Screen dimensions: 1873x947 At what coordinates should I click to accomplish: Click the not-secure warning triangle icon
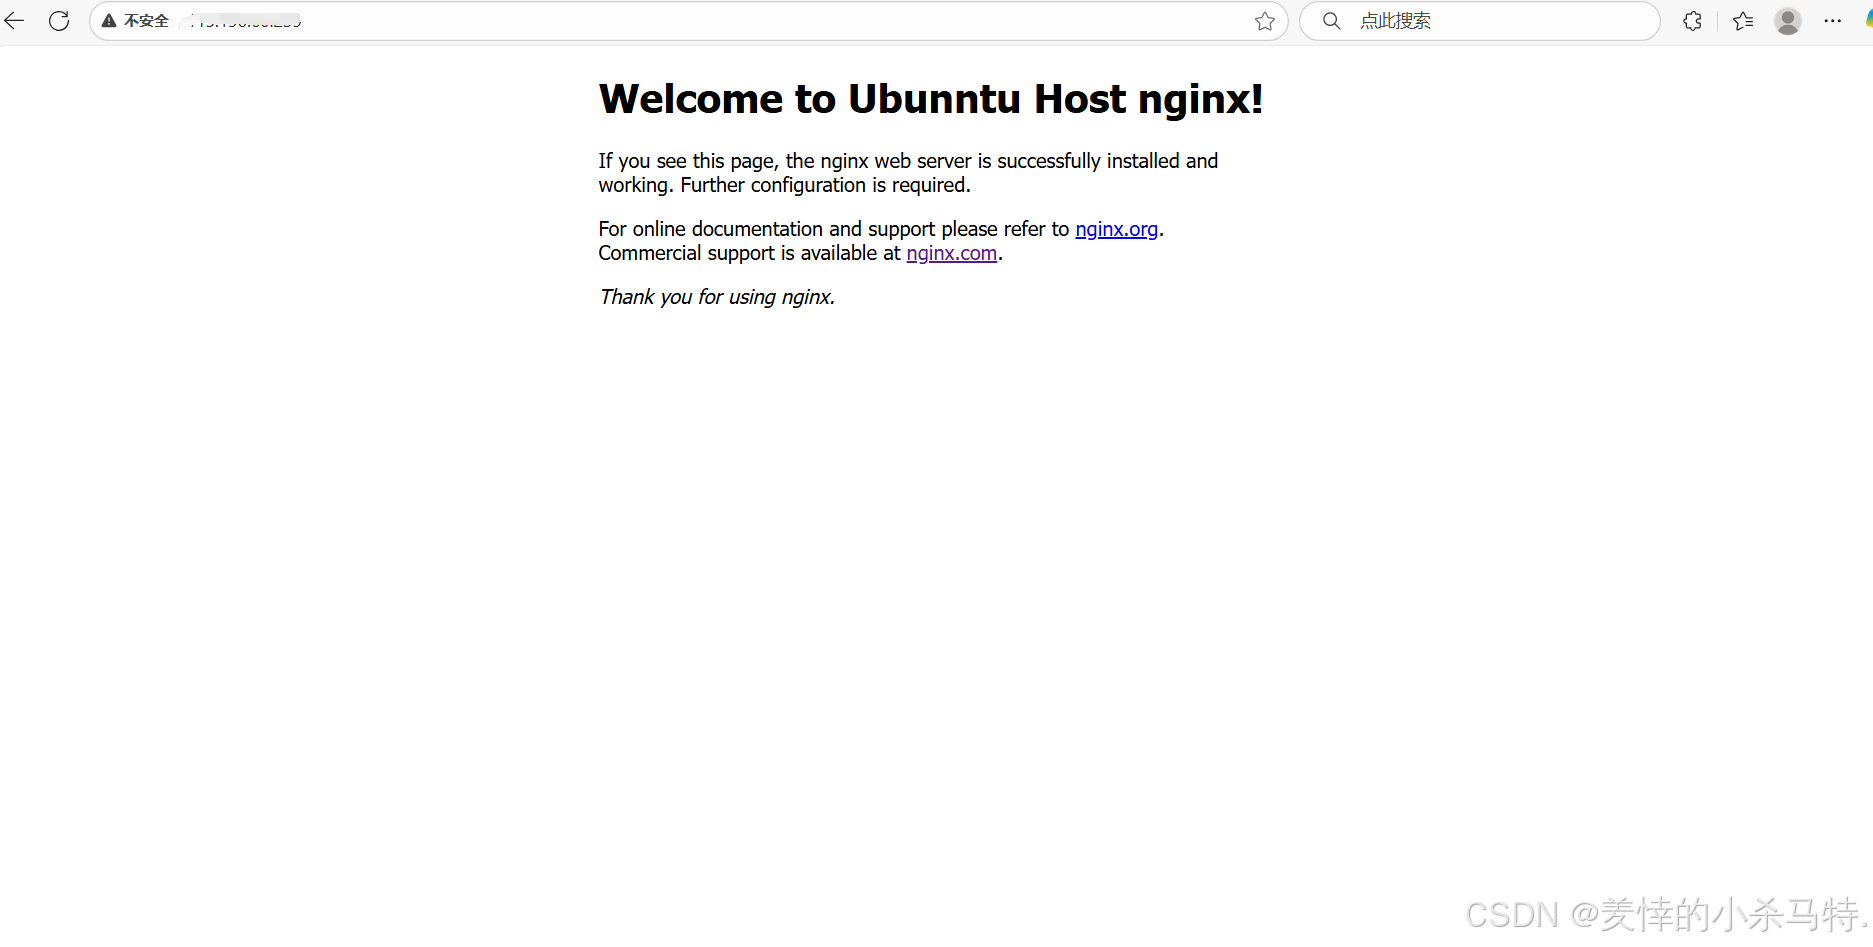(x=109, y=21)
